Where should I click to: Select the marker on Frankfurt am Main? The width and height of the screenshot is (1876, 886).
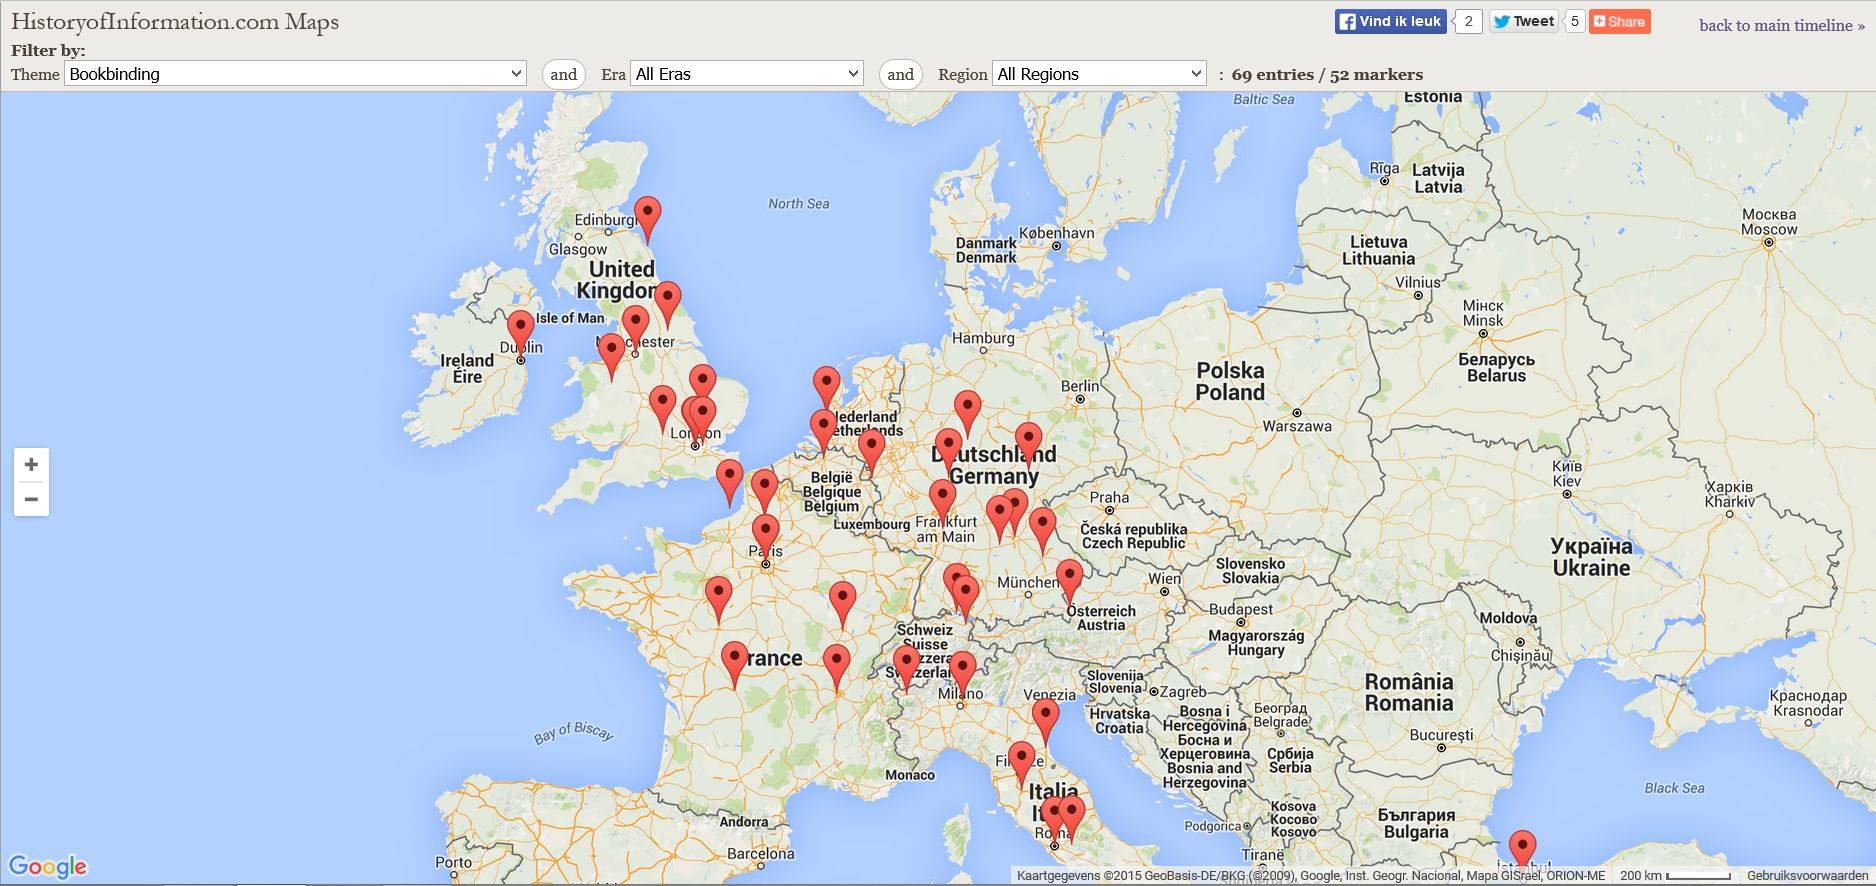[942, 503]
